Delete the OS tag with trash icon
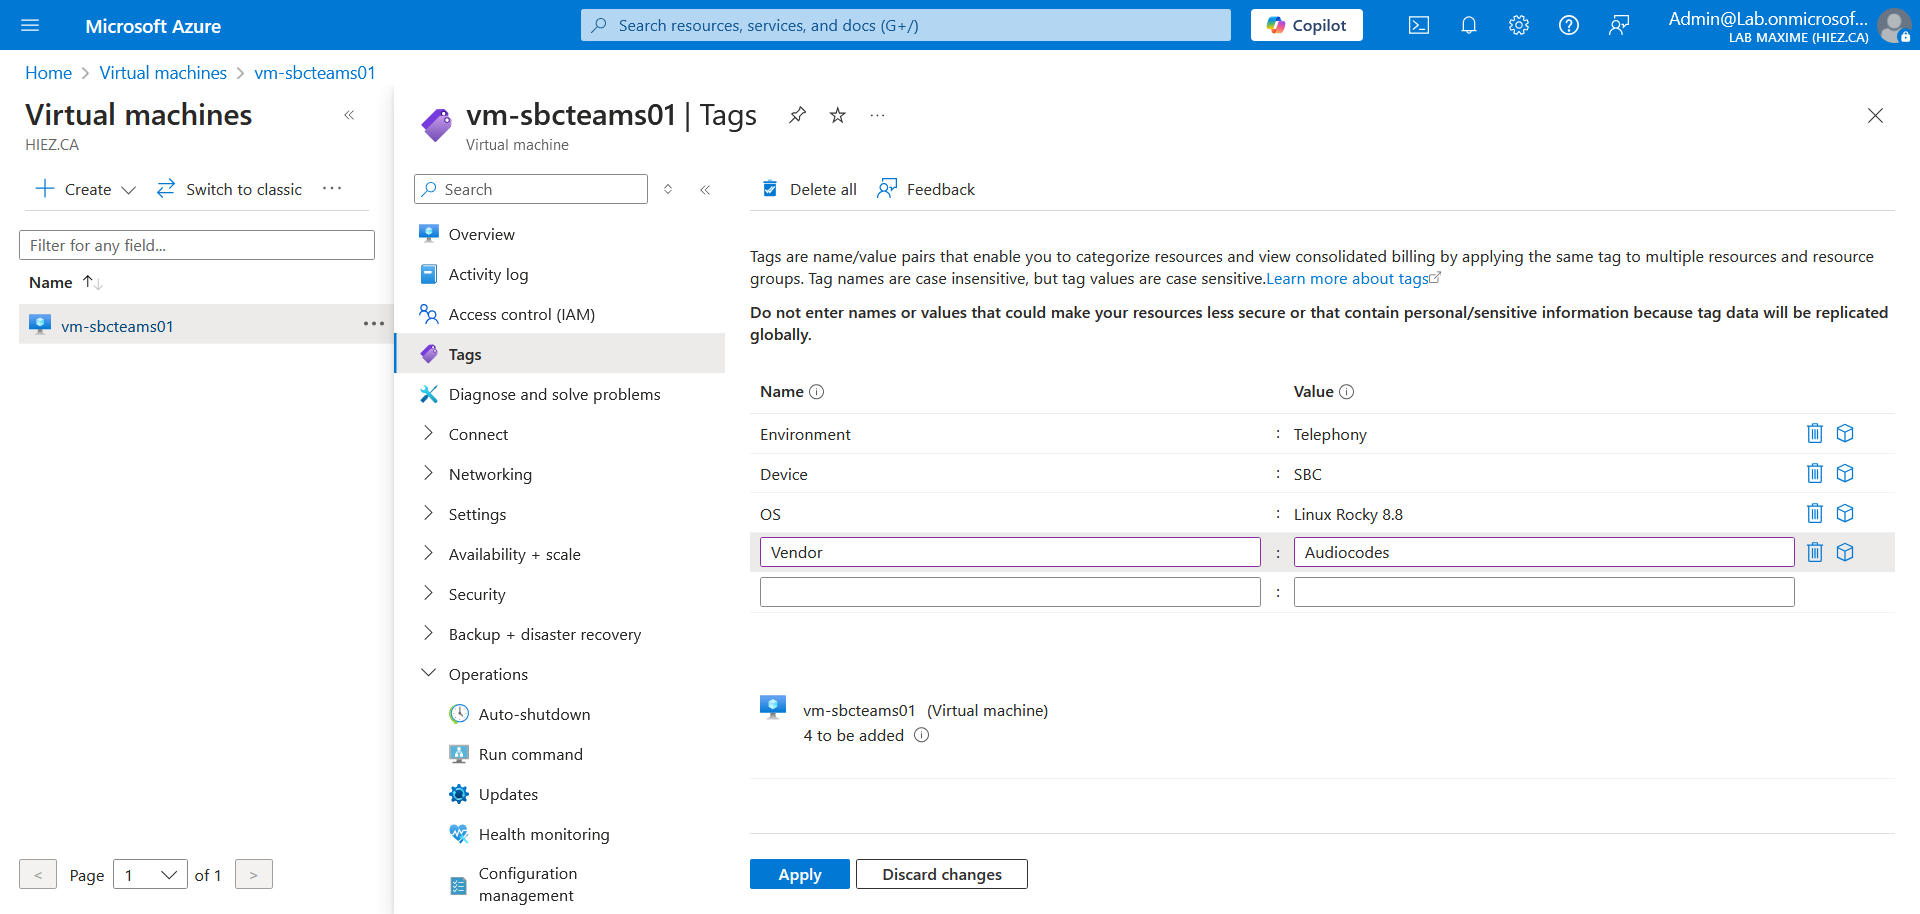The image size is (1920, 914). 1814,513
